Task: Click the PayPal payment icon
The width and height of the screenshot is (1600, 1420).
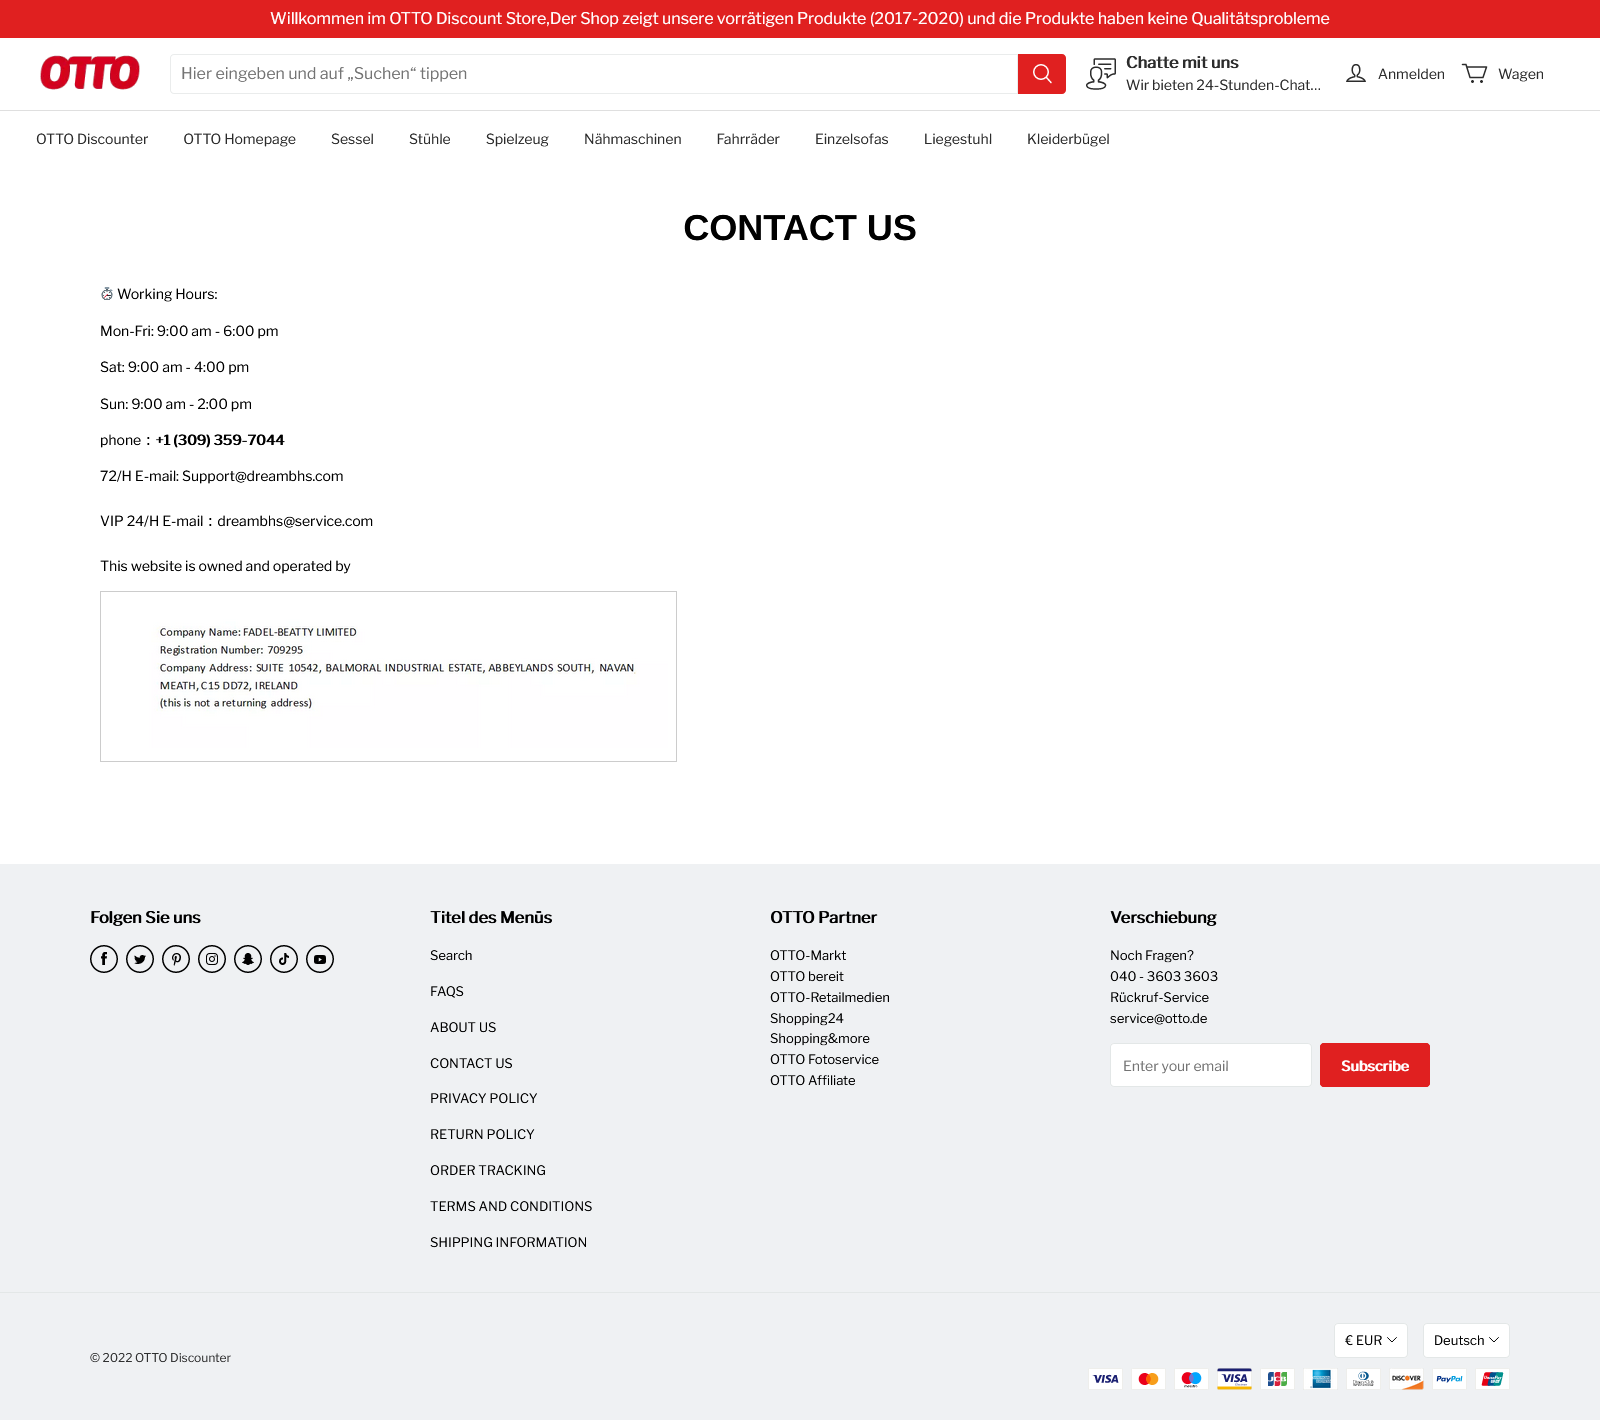Action: 1449,1379
